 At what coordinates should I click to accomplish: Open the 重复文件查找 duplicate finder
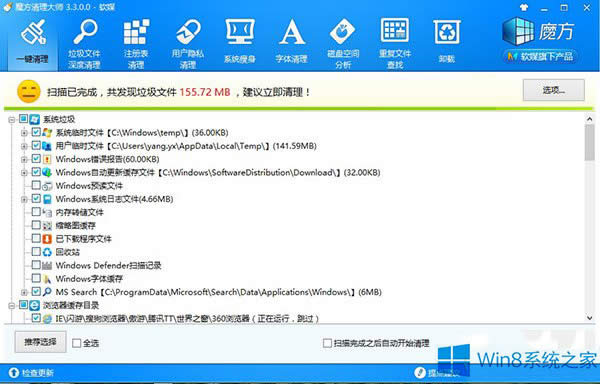click(395, 44)
